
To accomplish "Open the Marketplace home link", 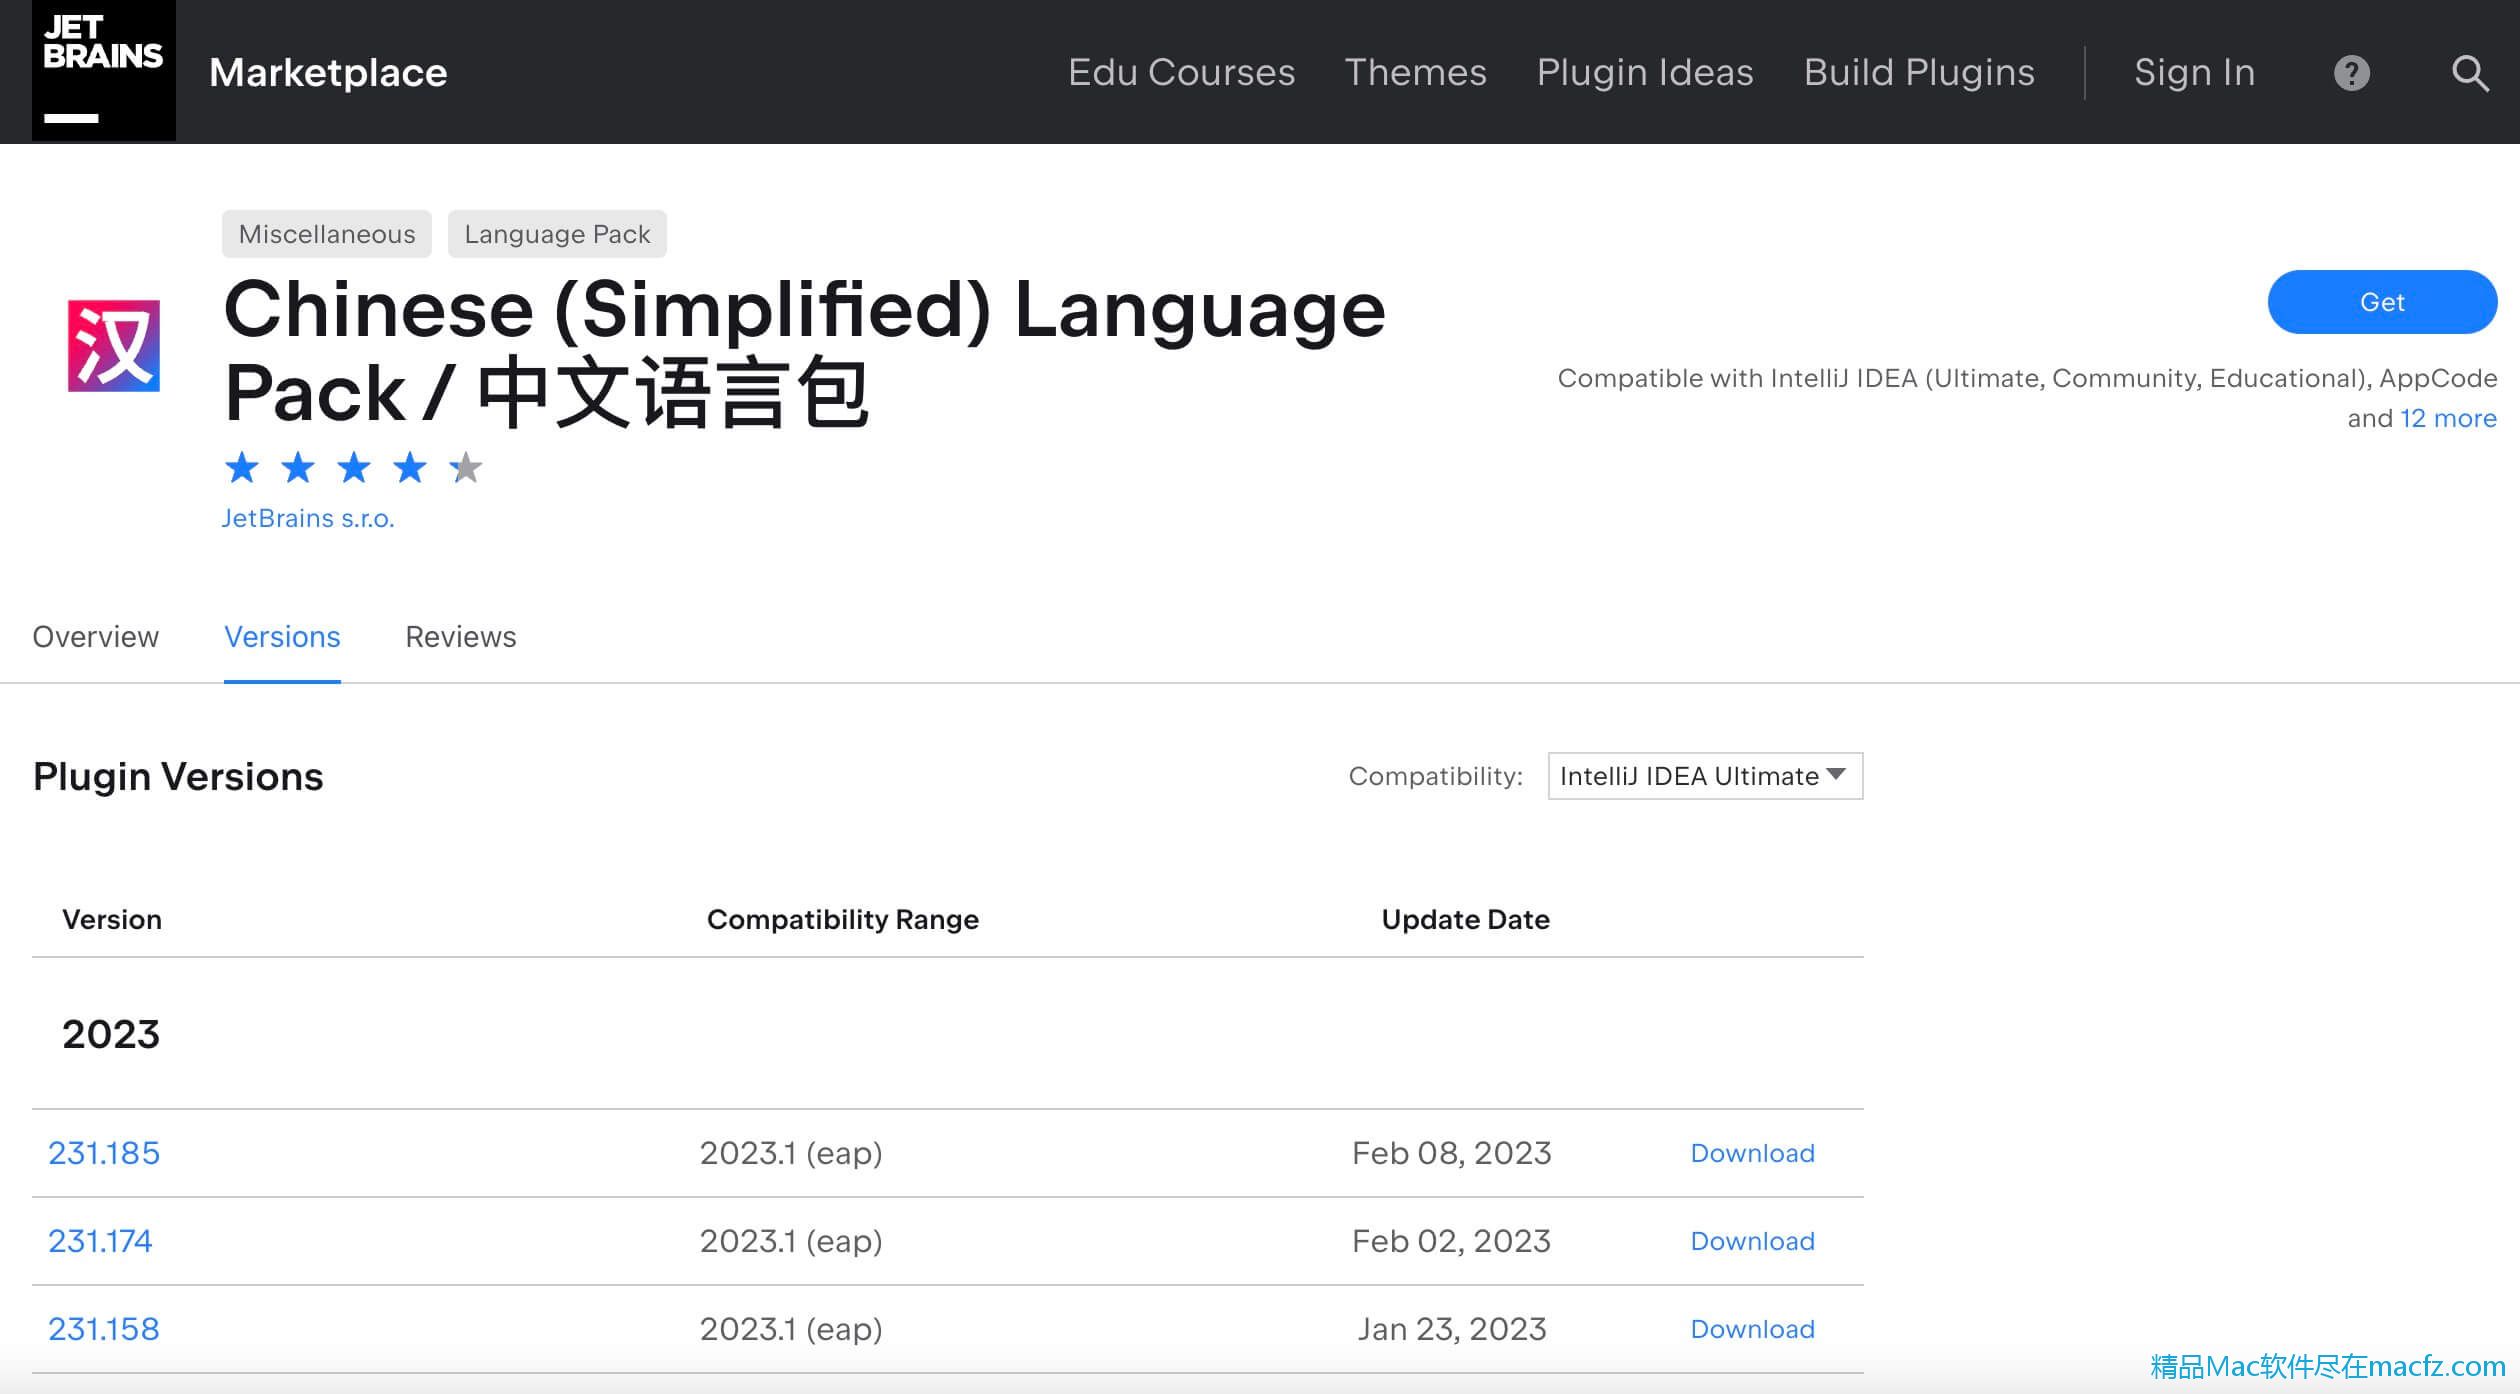I will point(328,72).
